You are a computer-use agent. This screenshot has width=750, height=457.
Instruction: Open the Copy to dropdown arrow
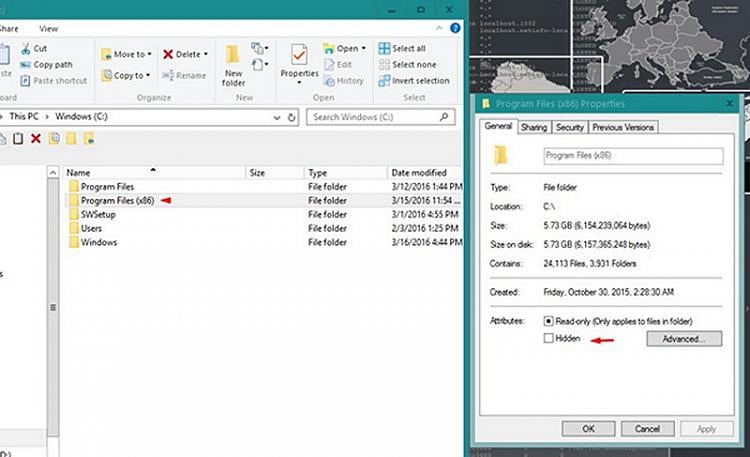148,75
